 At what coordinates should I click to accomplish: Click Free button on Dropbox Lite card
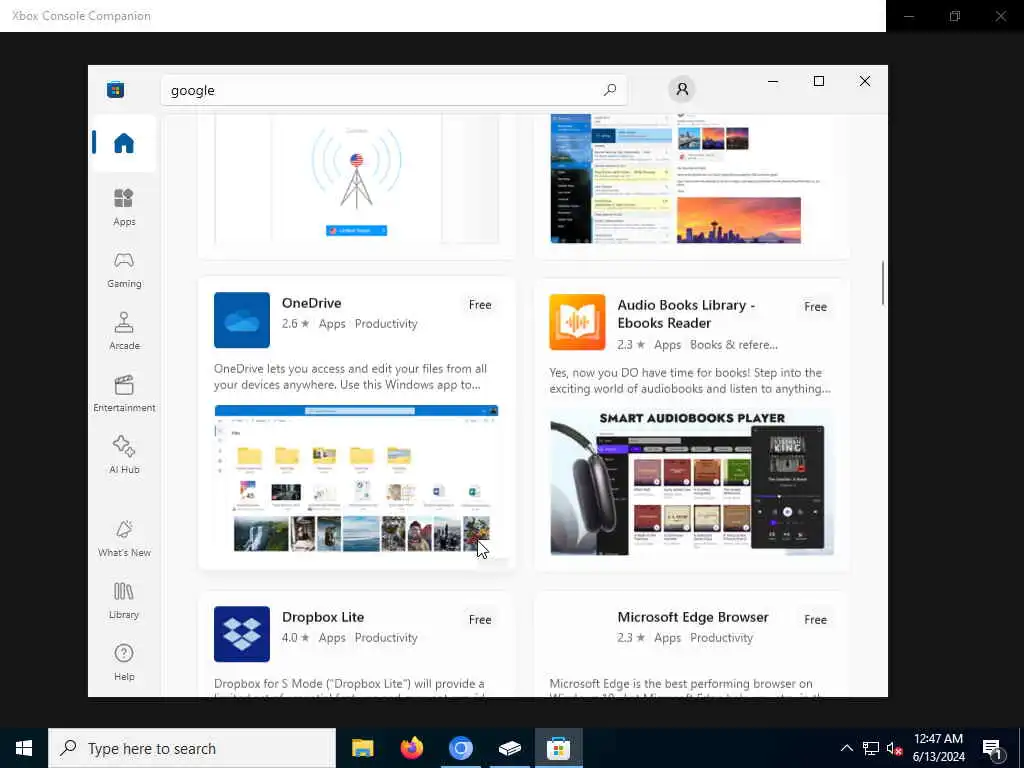480,620
